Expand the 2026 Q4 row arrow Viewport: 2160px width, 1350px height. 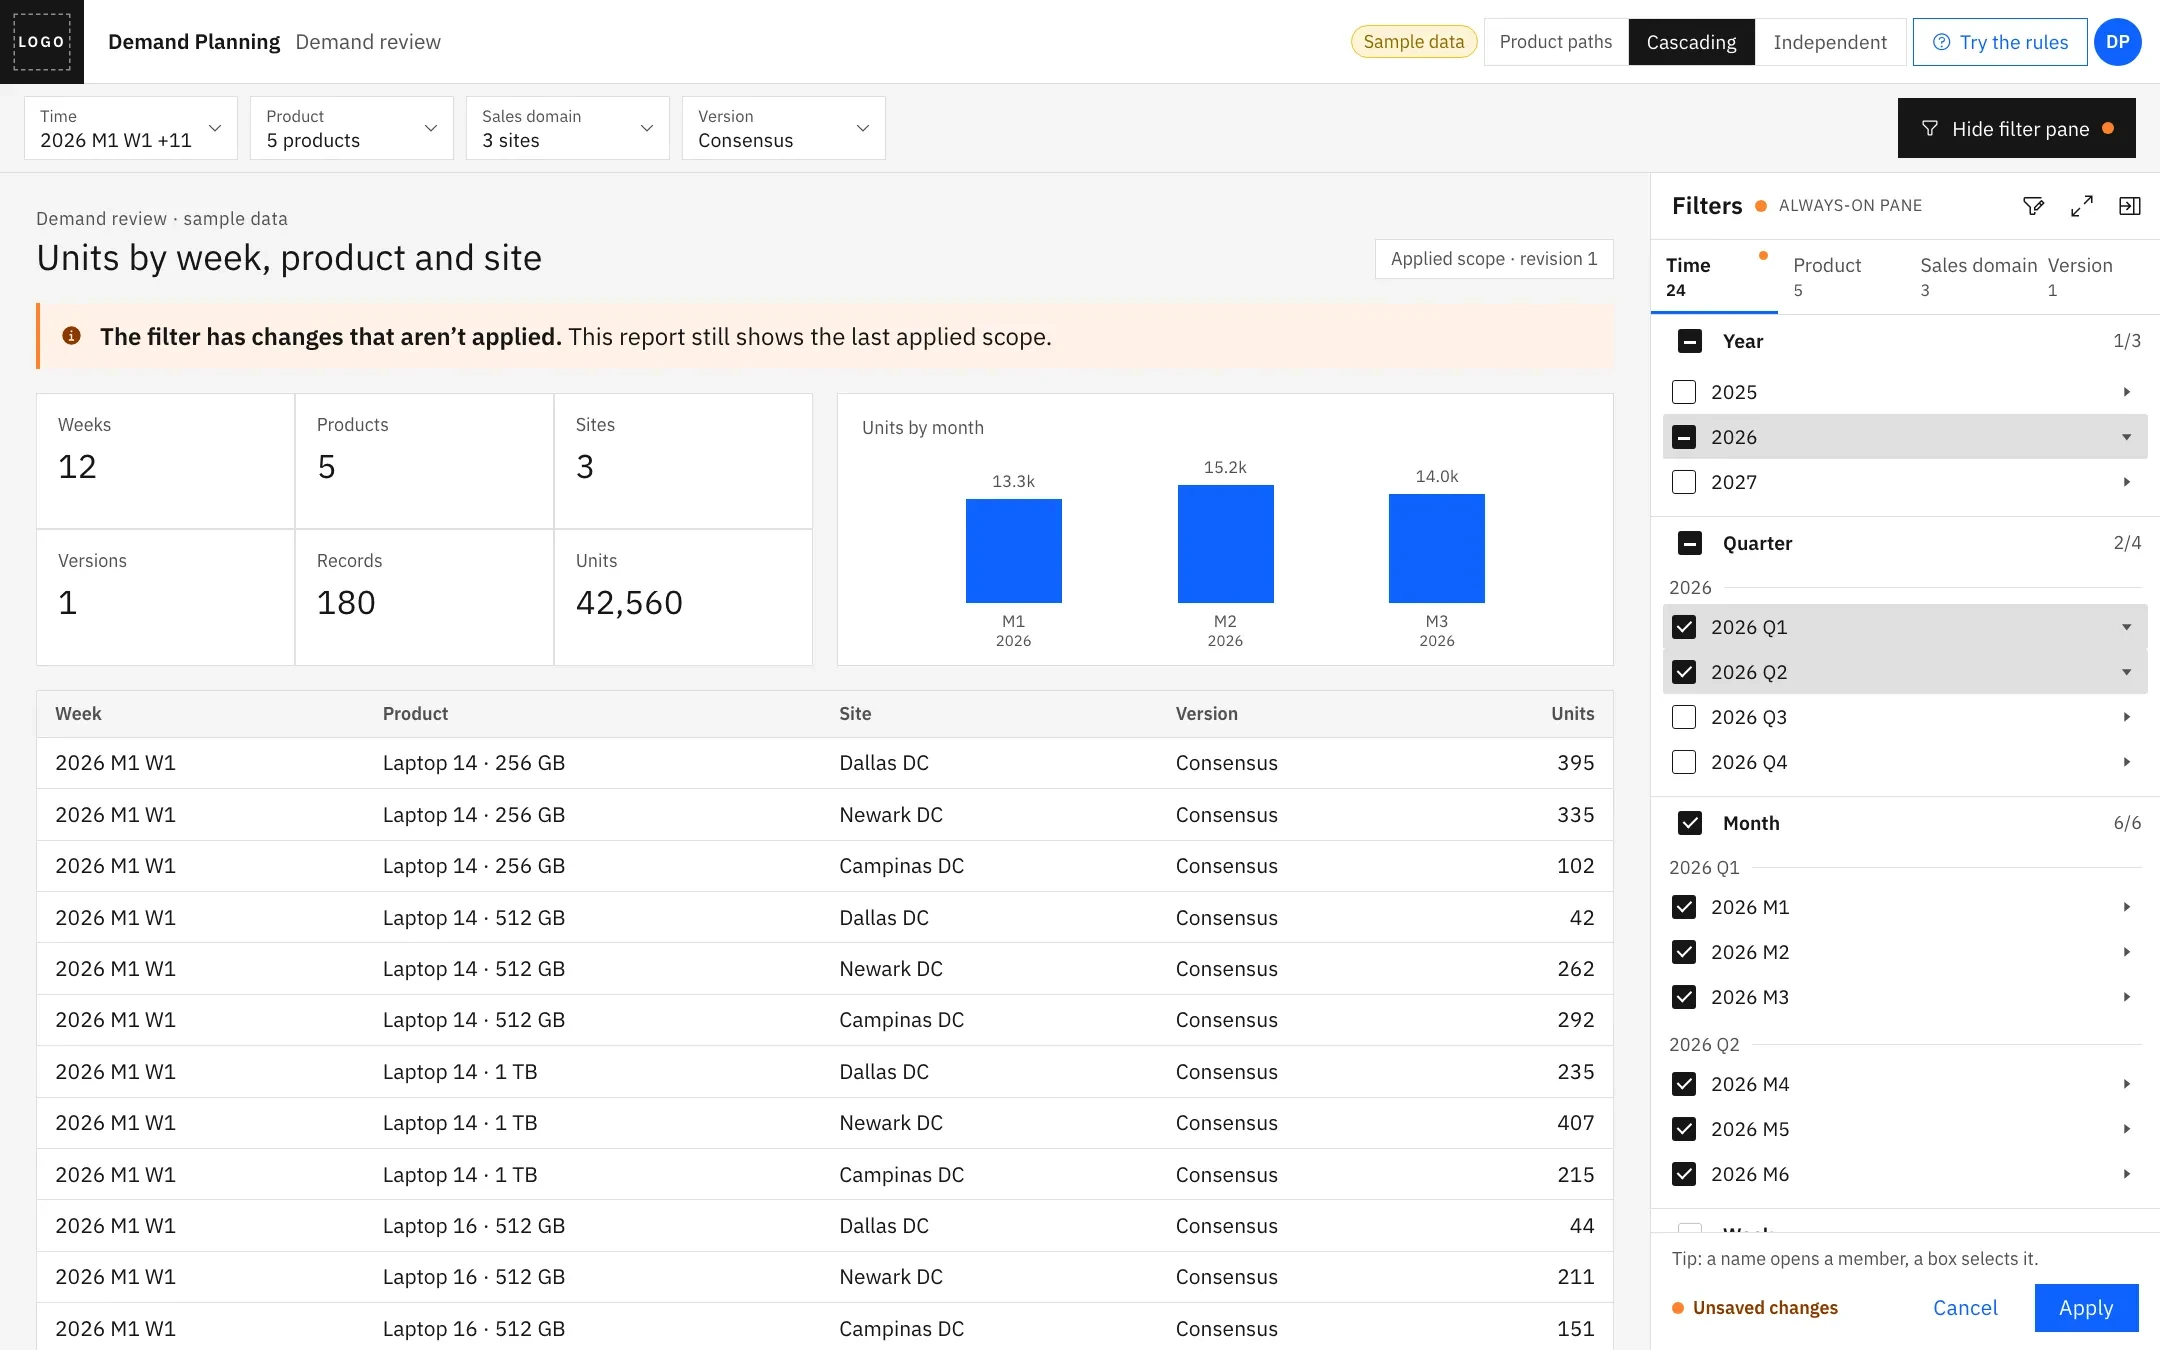pos(2127,762)
